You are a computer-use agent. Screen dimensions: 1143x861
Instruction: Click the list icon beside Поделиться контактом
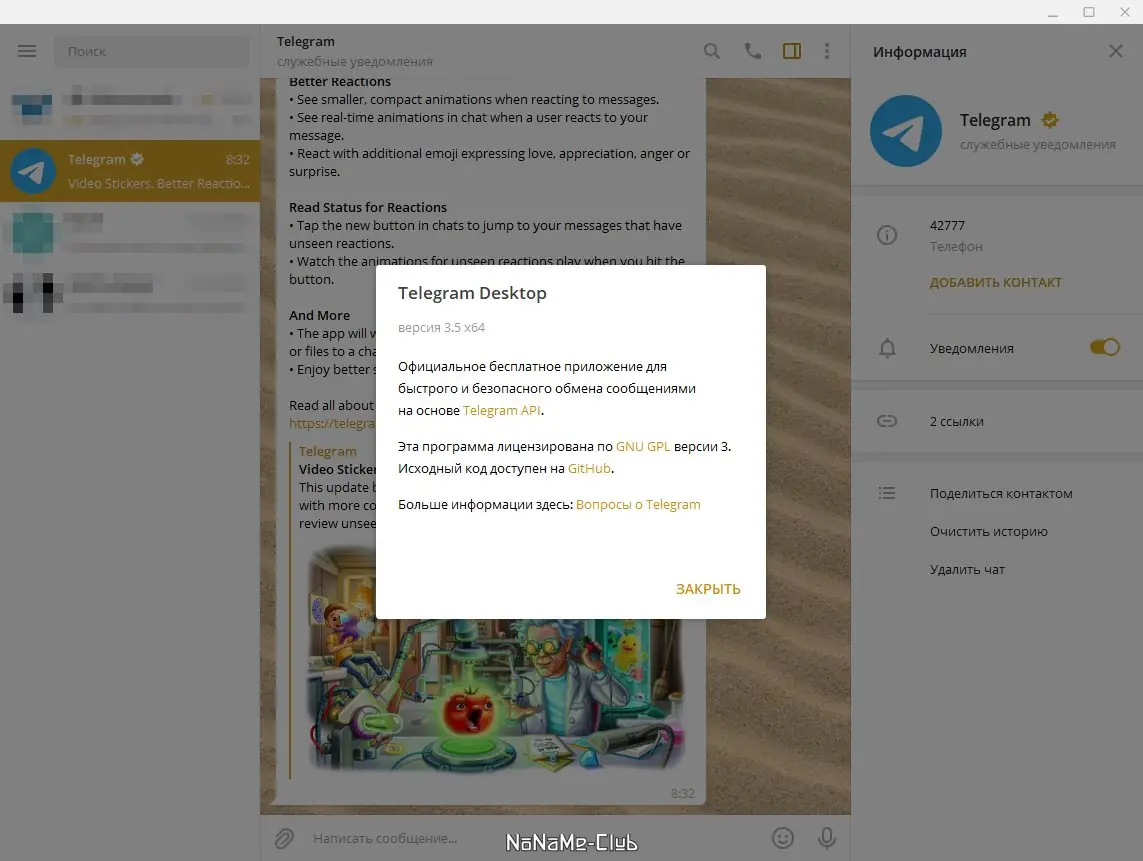point(886,494)
